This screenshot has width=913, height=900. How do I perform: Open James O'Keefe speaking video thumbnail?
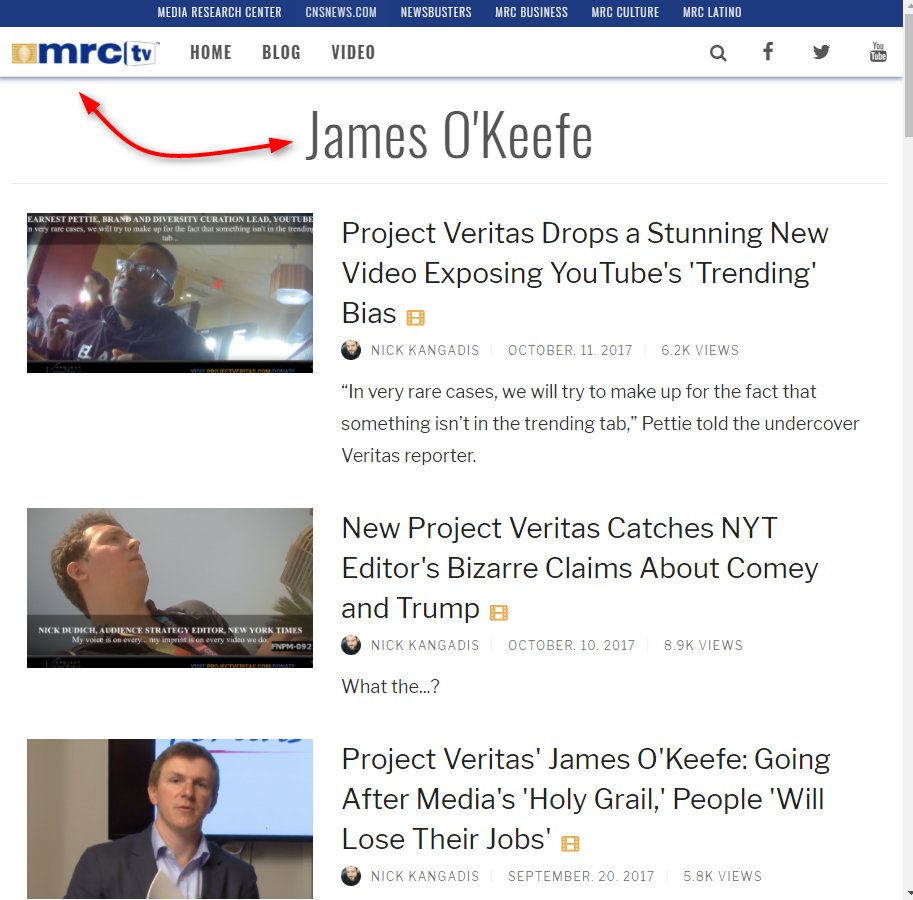coord(170,819)
